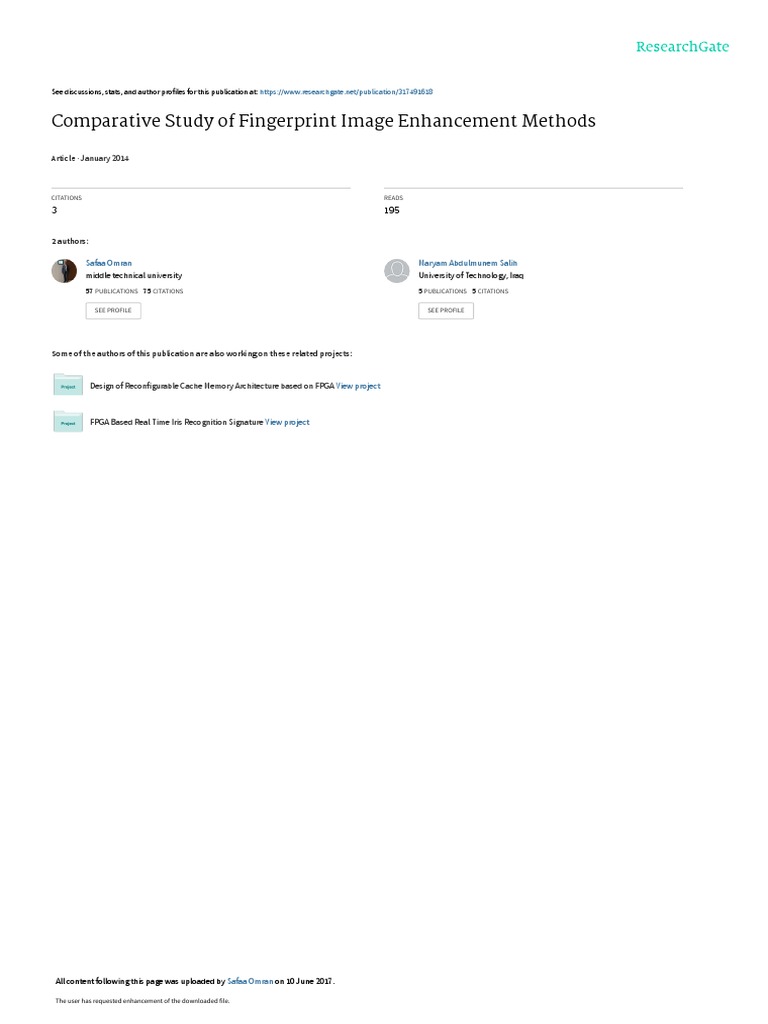768x1024 pixels.
Task: Open the researchgate.net publication URL link
Action: click(x=346, y=92)
